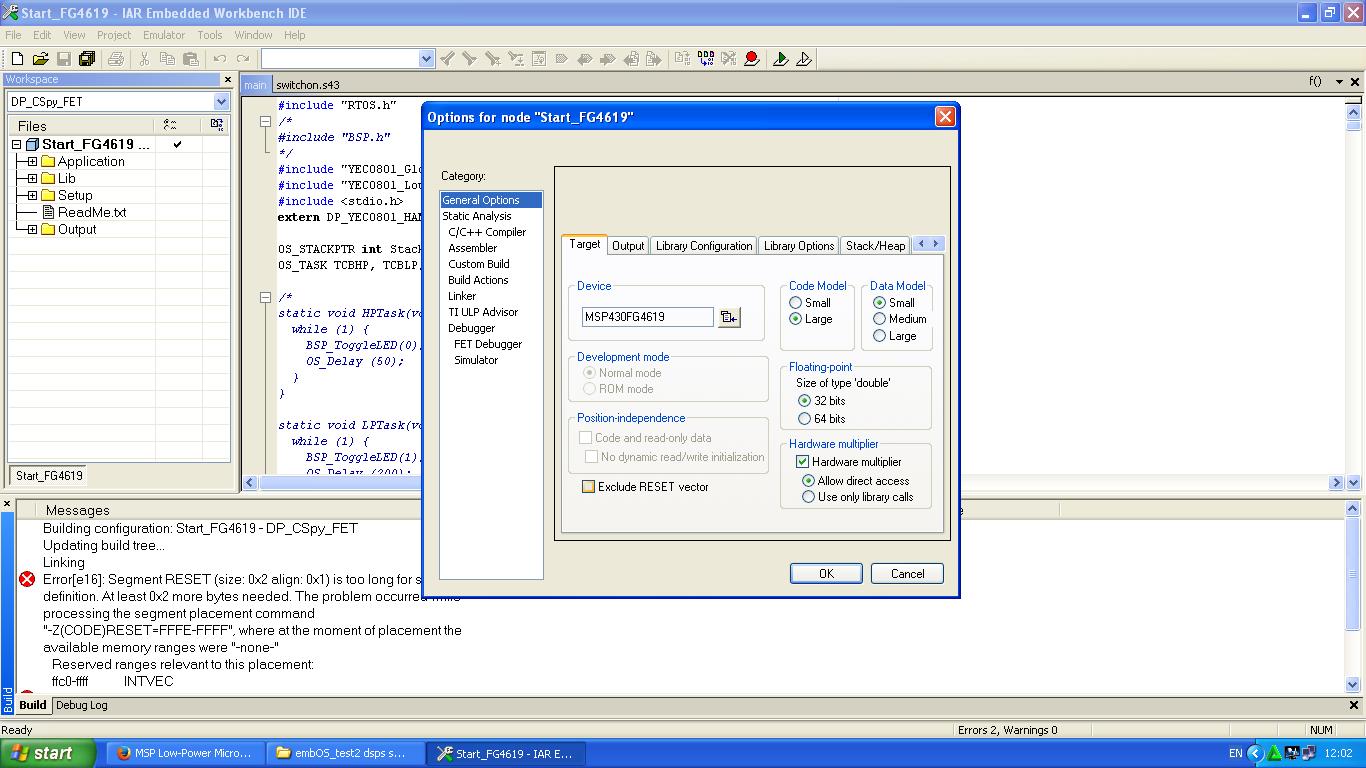Select Linker in the Category list

[x=462, y=296]
